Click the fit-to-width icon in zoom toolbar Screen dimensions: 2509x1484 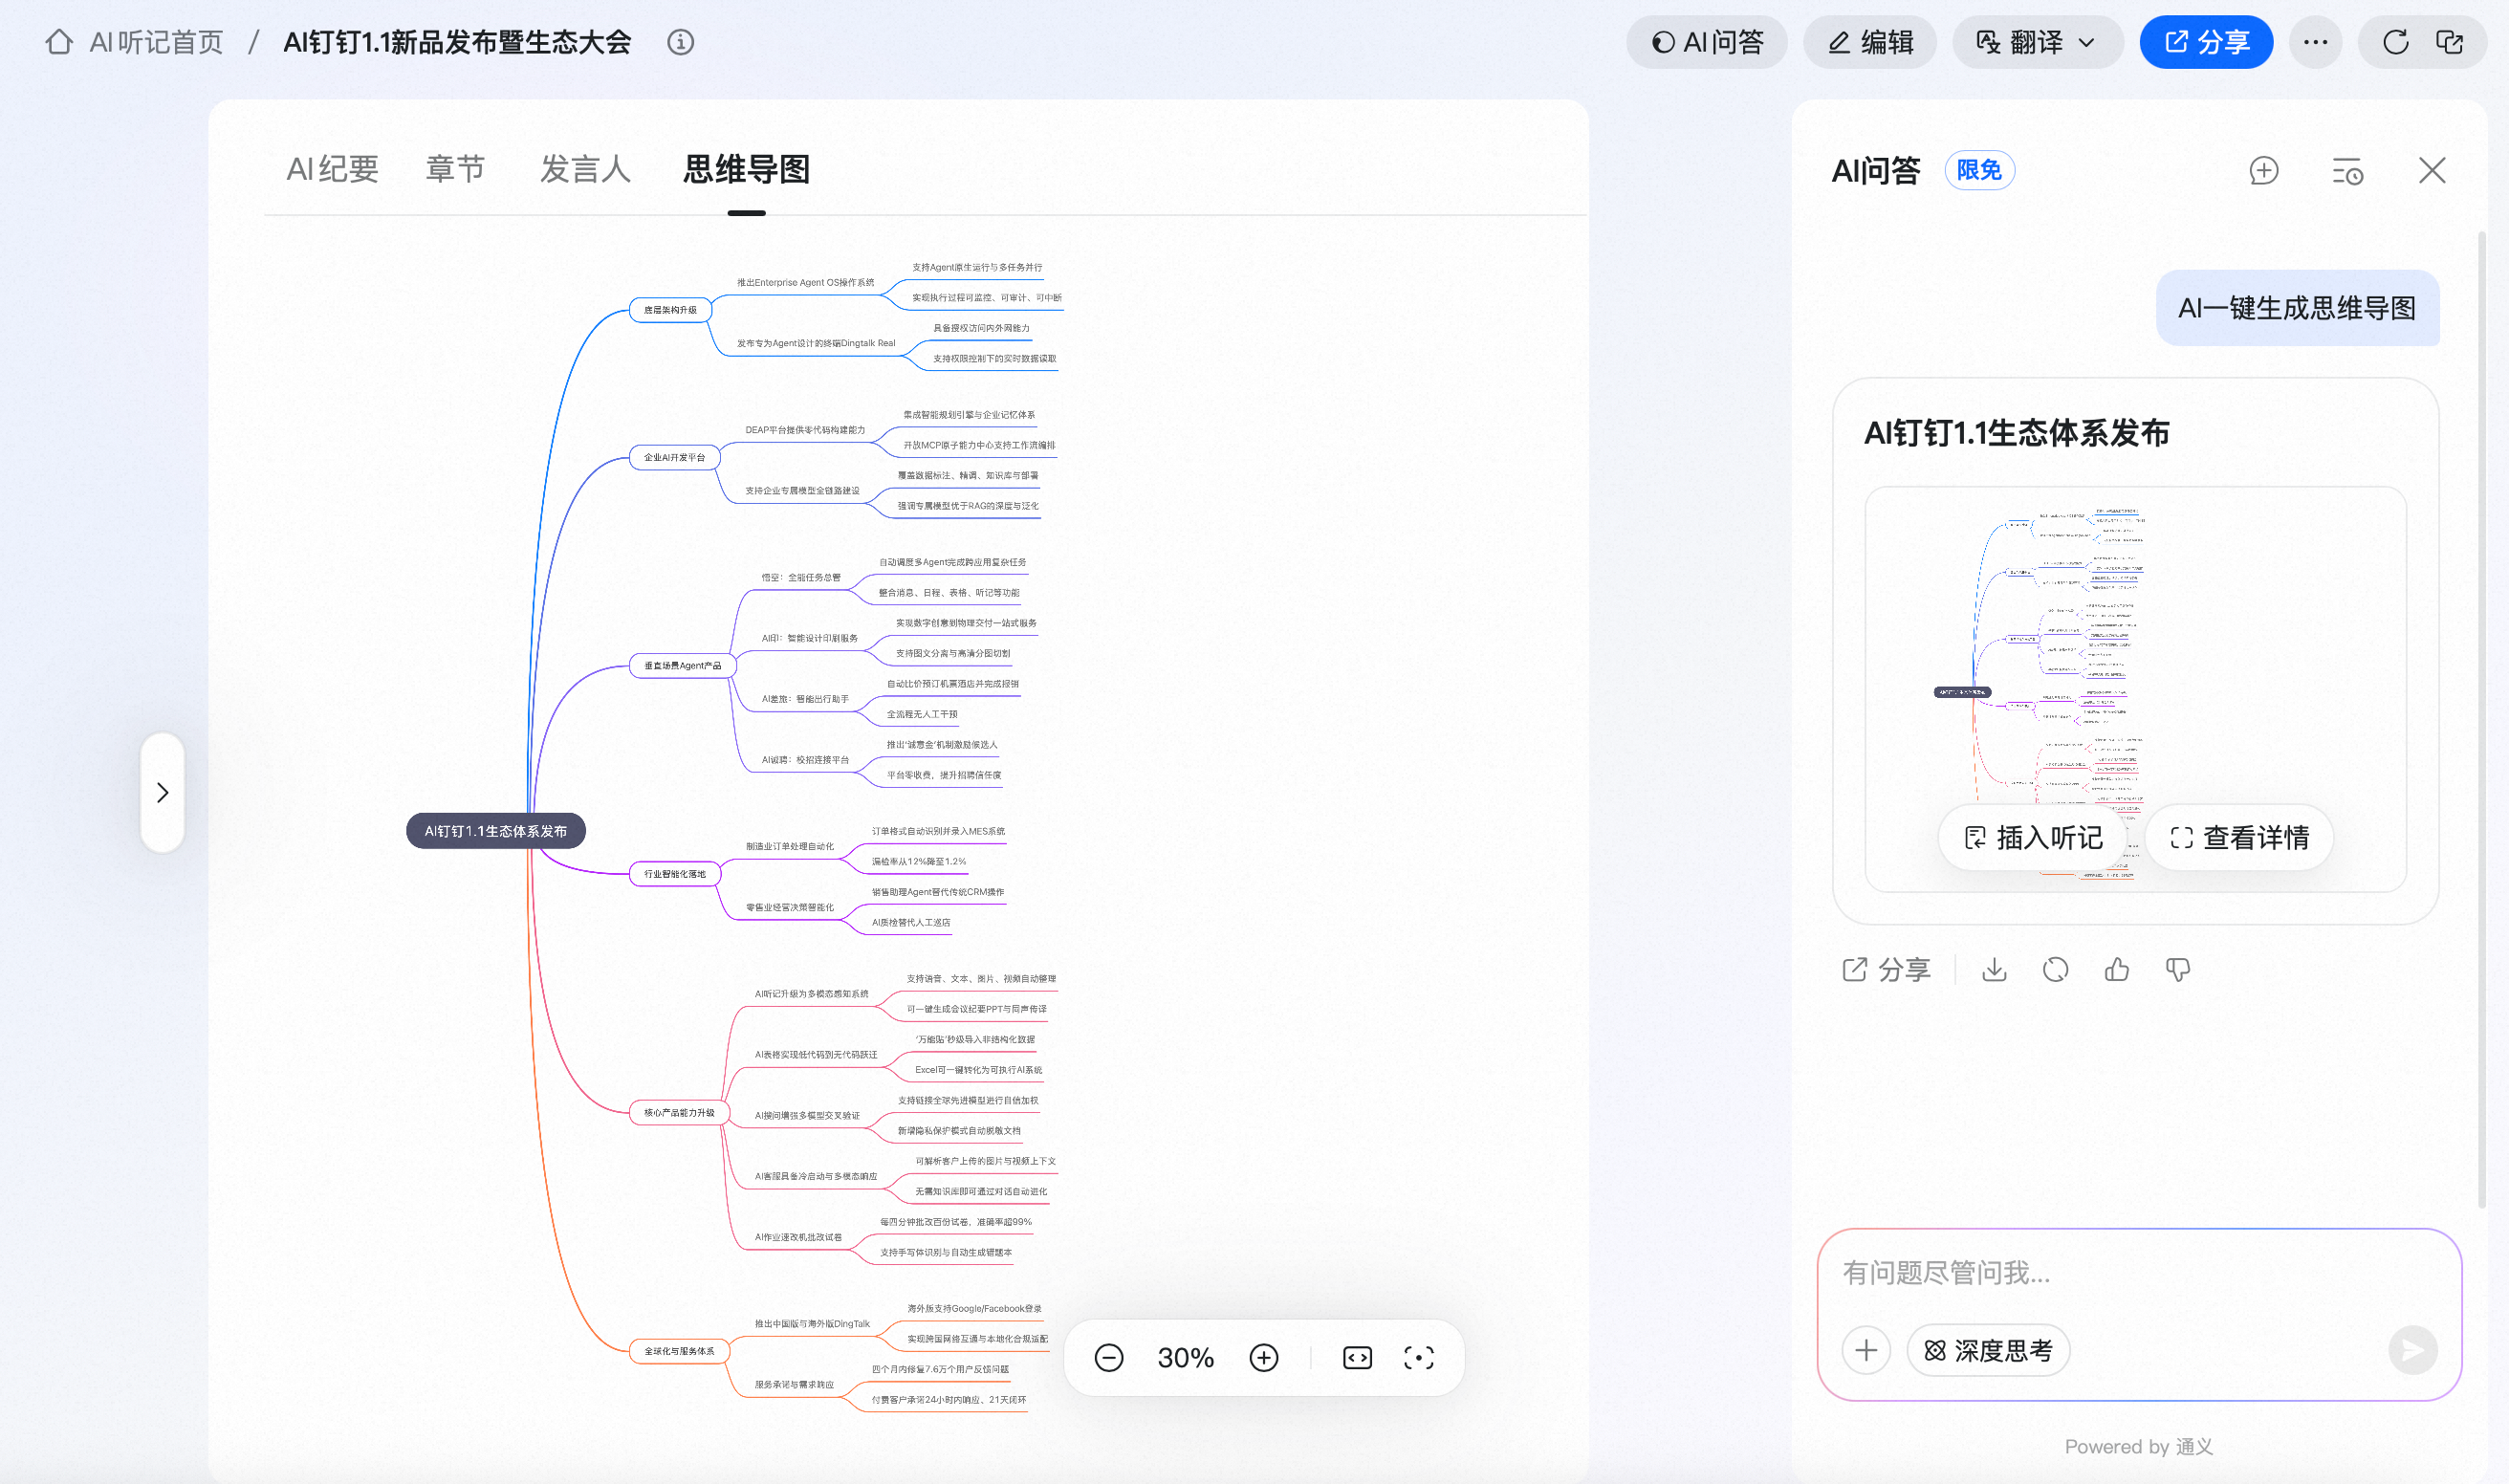point(1356,1357)
